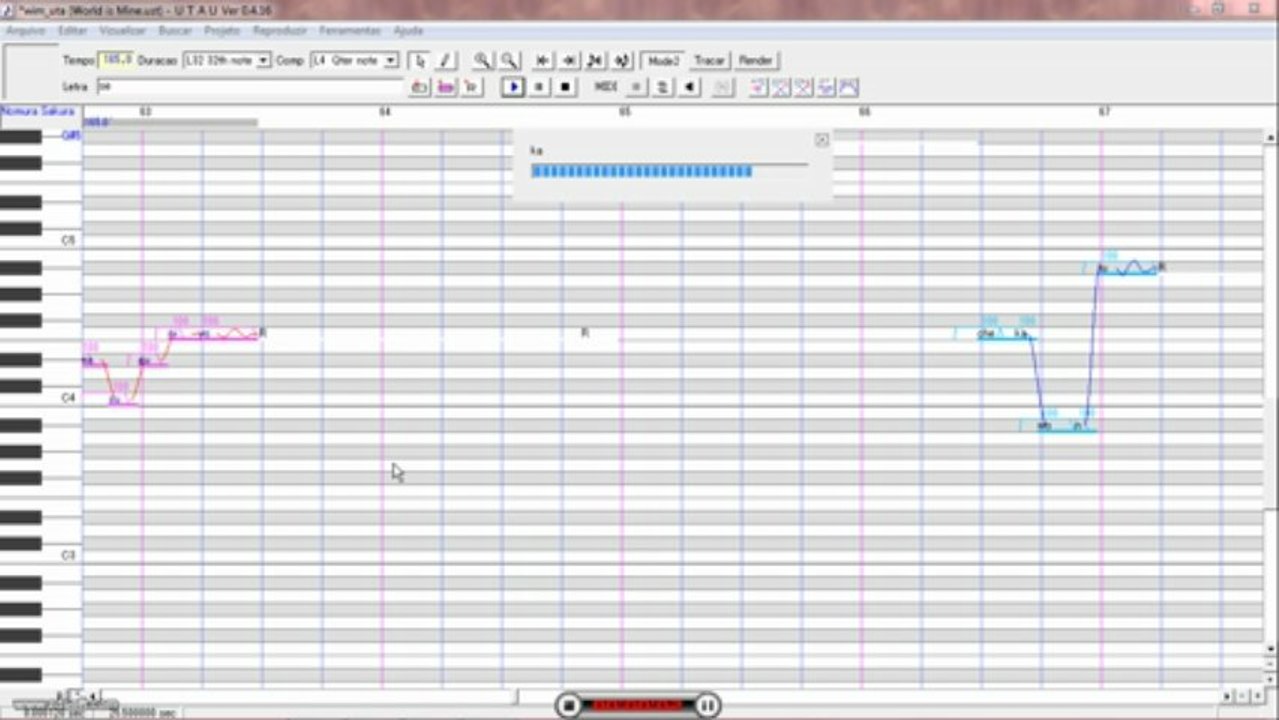Close the 'ka' render progress popup
Viewport: 1279px width, 720px height.
(822, 140)
